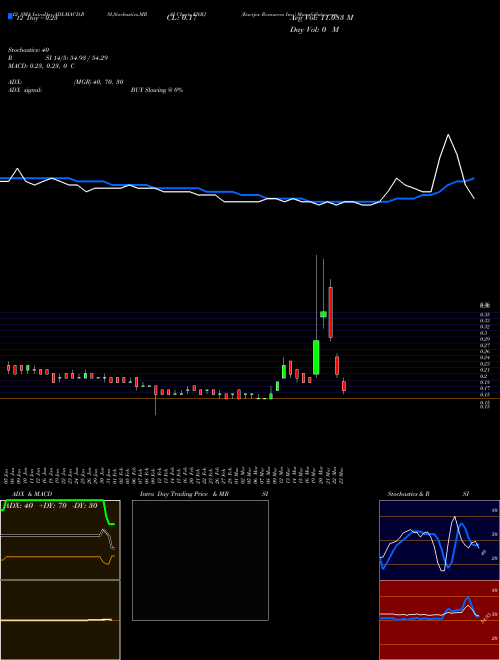Click the peak of the white line spike

(x=448, y=135)
